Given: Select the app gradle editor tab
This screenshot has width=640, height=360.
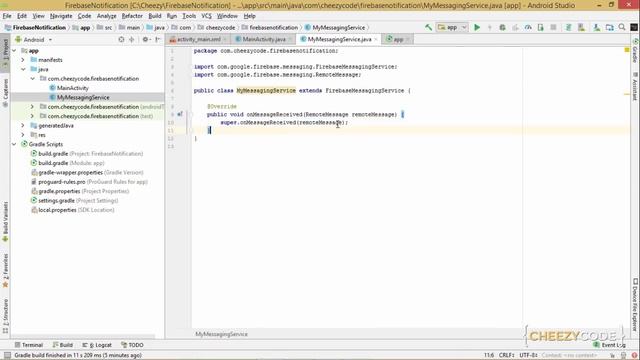Looking at the screenshot, I should tap(398, 39).
